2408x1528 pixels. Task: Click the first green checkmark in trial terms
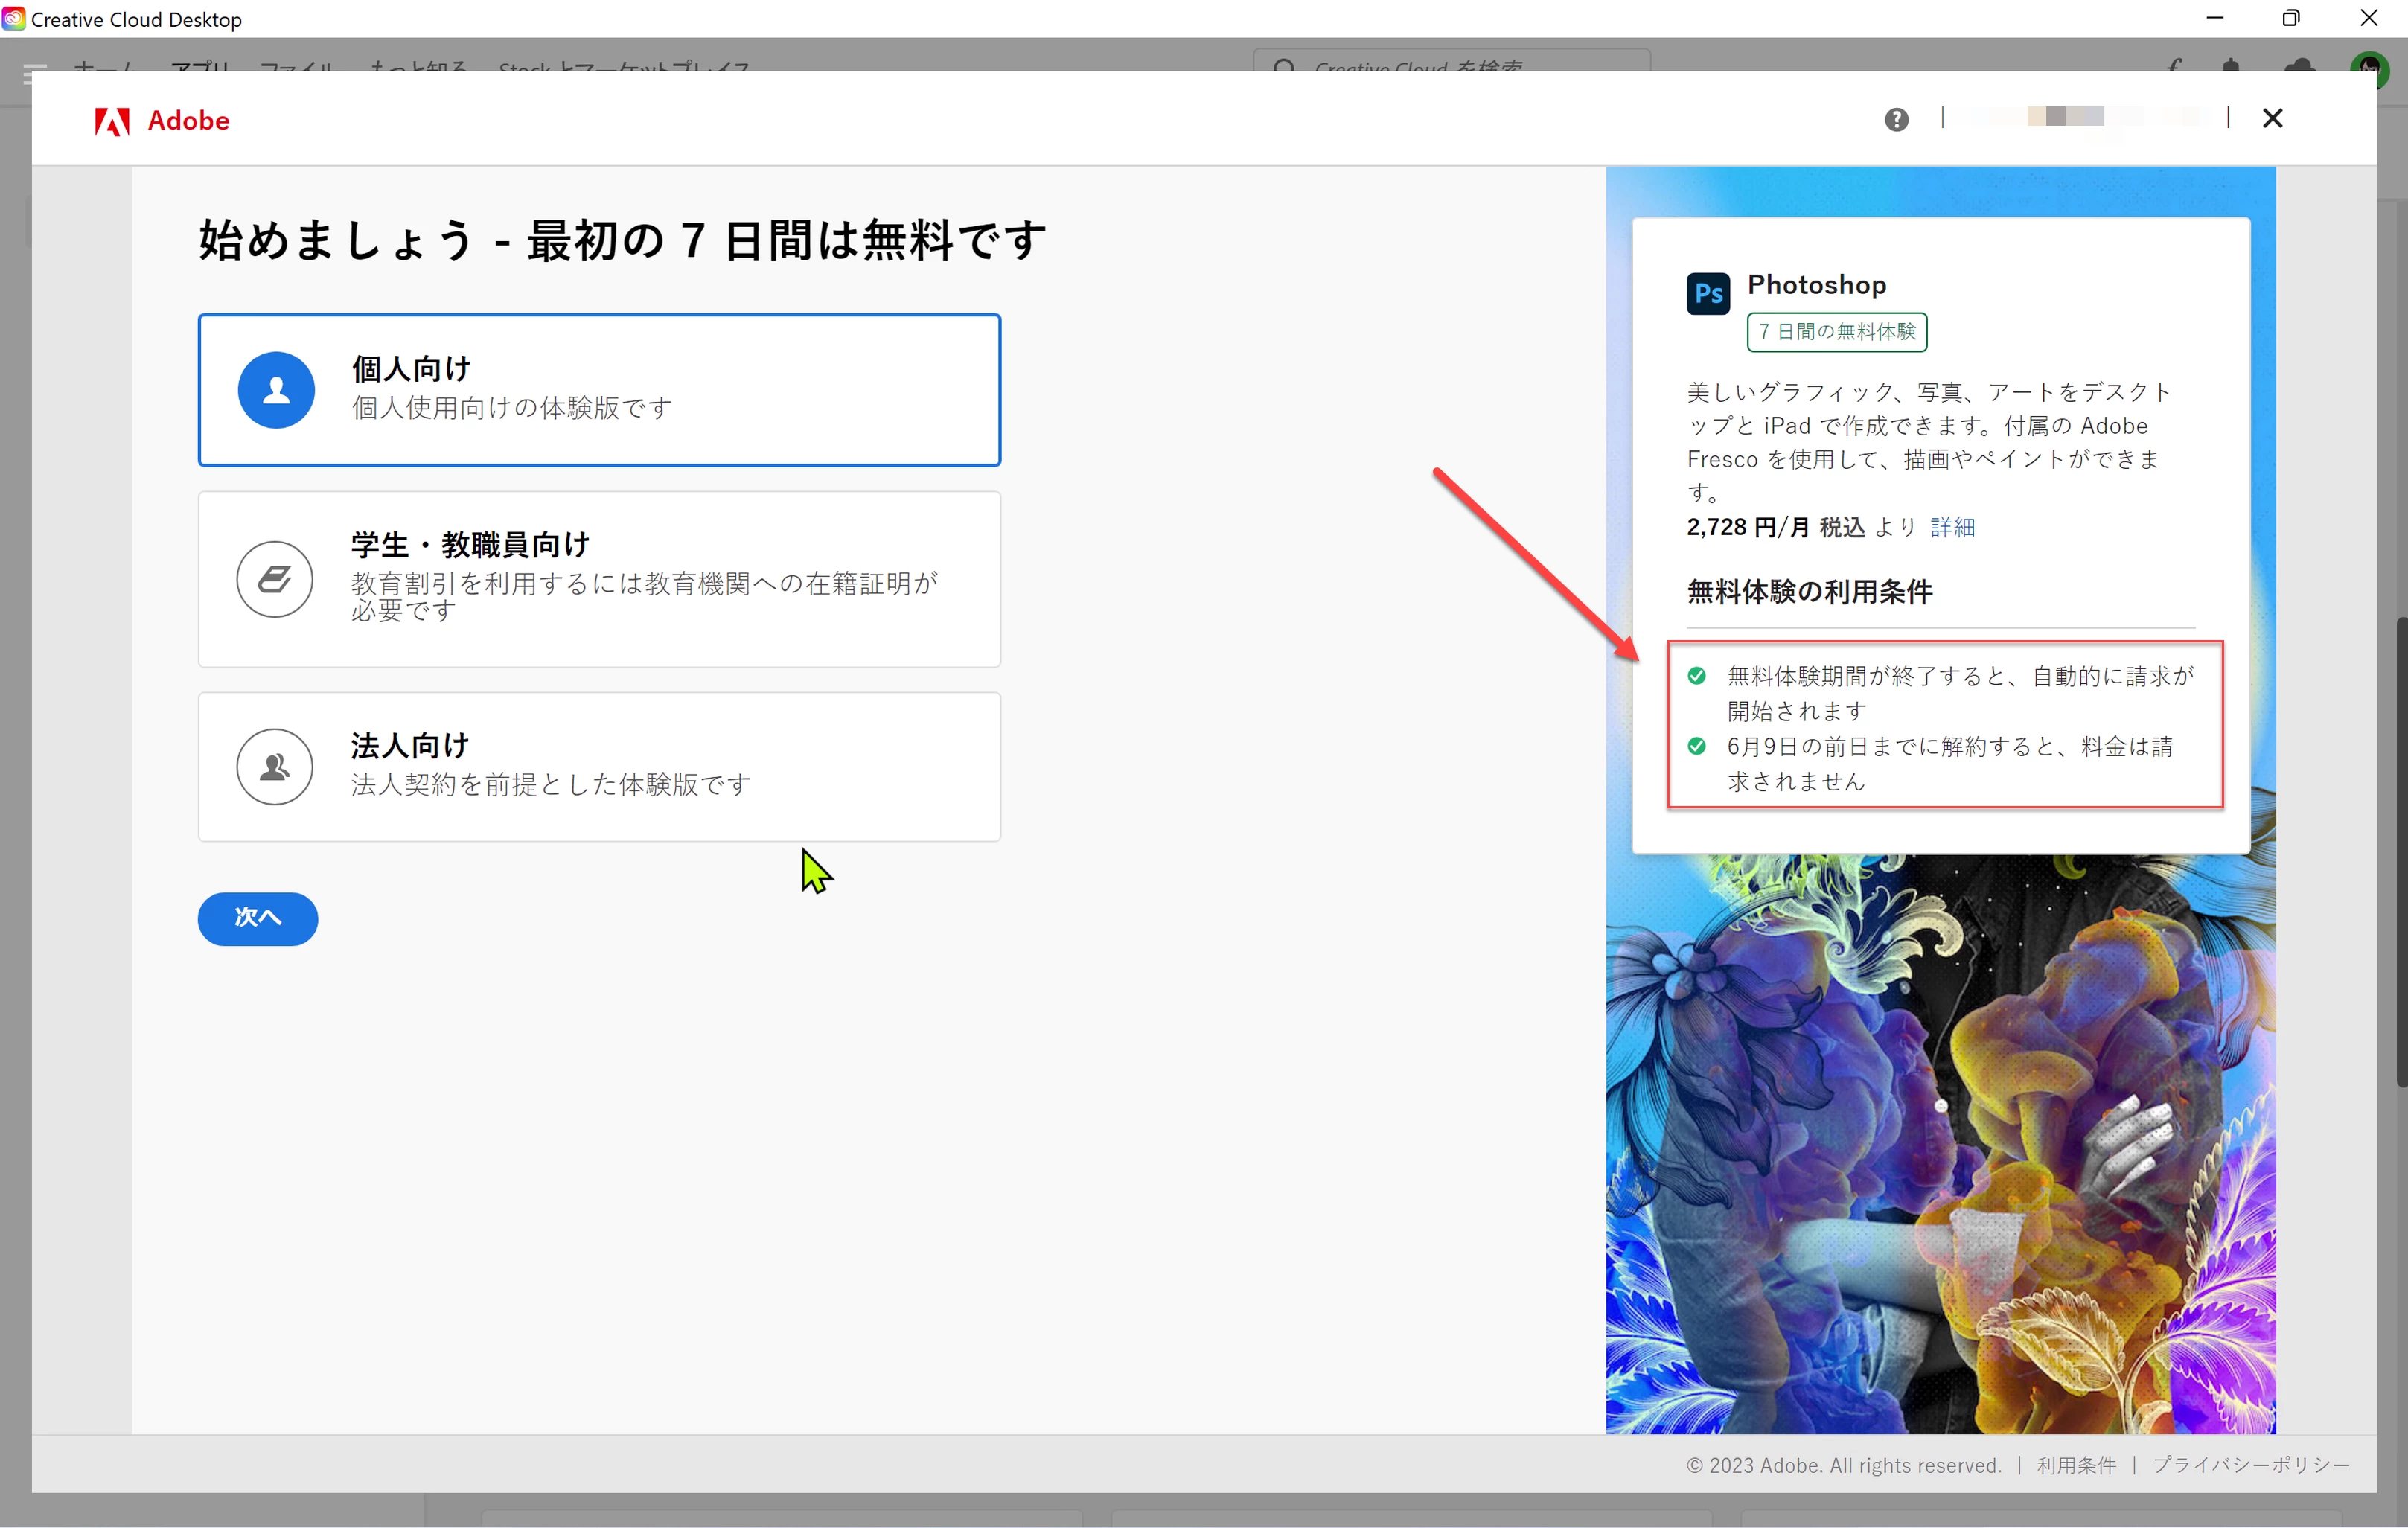[x=1697, y=676]
